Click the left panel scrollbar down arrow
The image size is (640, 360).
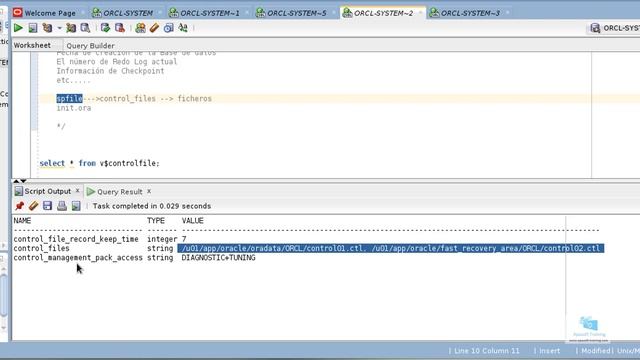point(4,327)
